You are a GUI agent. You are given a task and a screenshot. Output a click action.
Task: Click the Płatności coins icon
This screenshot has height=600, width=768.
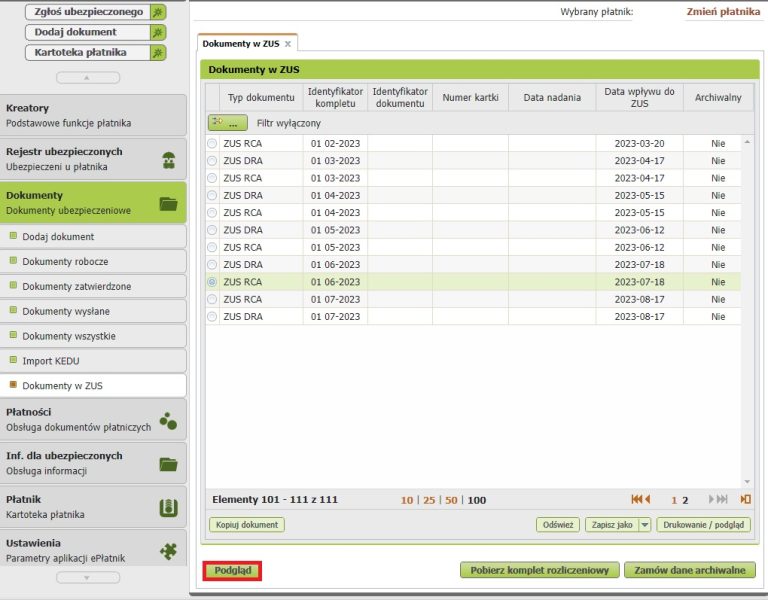click(168, 420)
